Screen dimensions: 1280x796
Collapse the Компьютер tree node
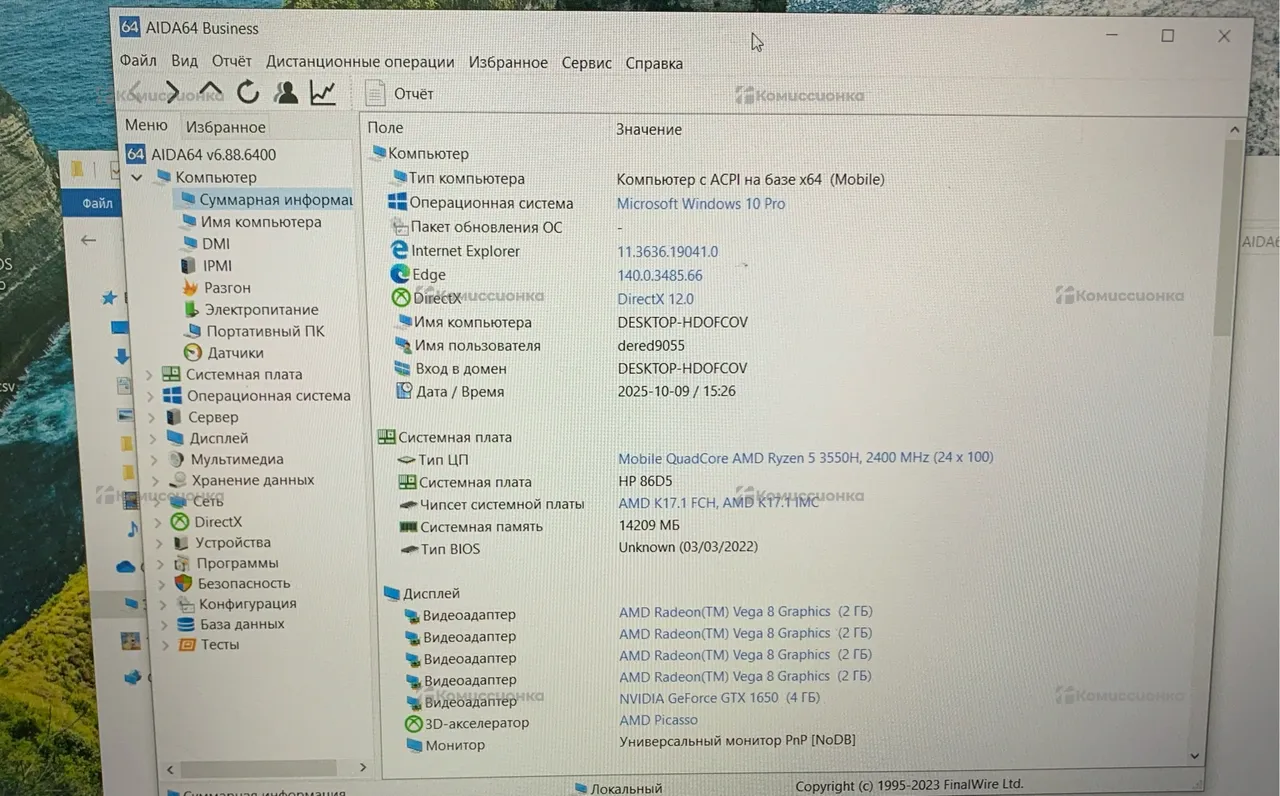click(137, 178)
